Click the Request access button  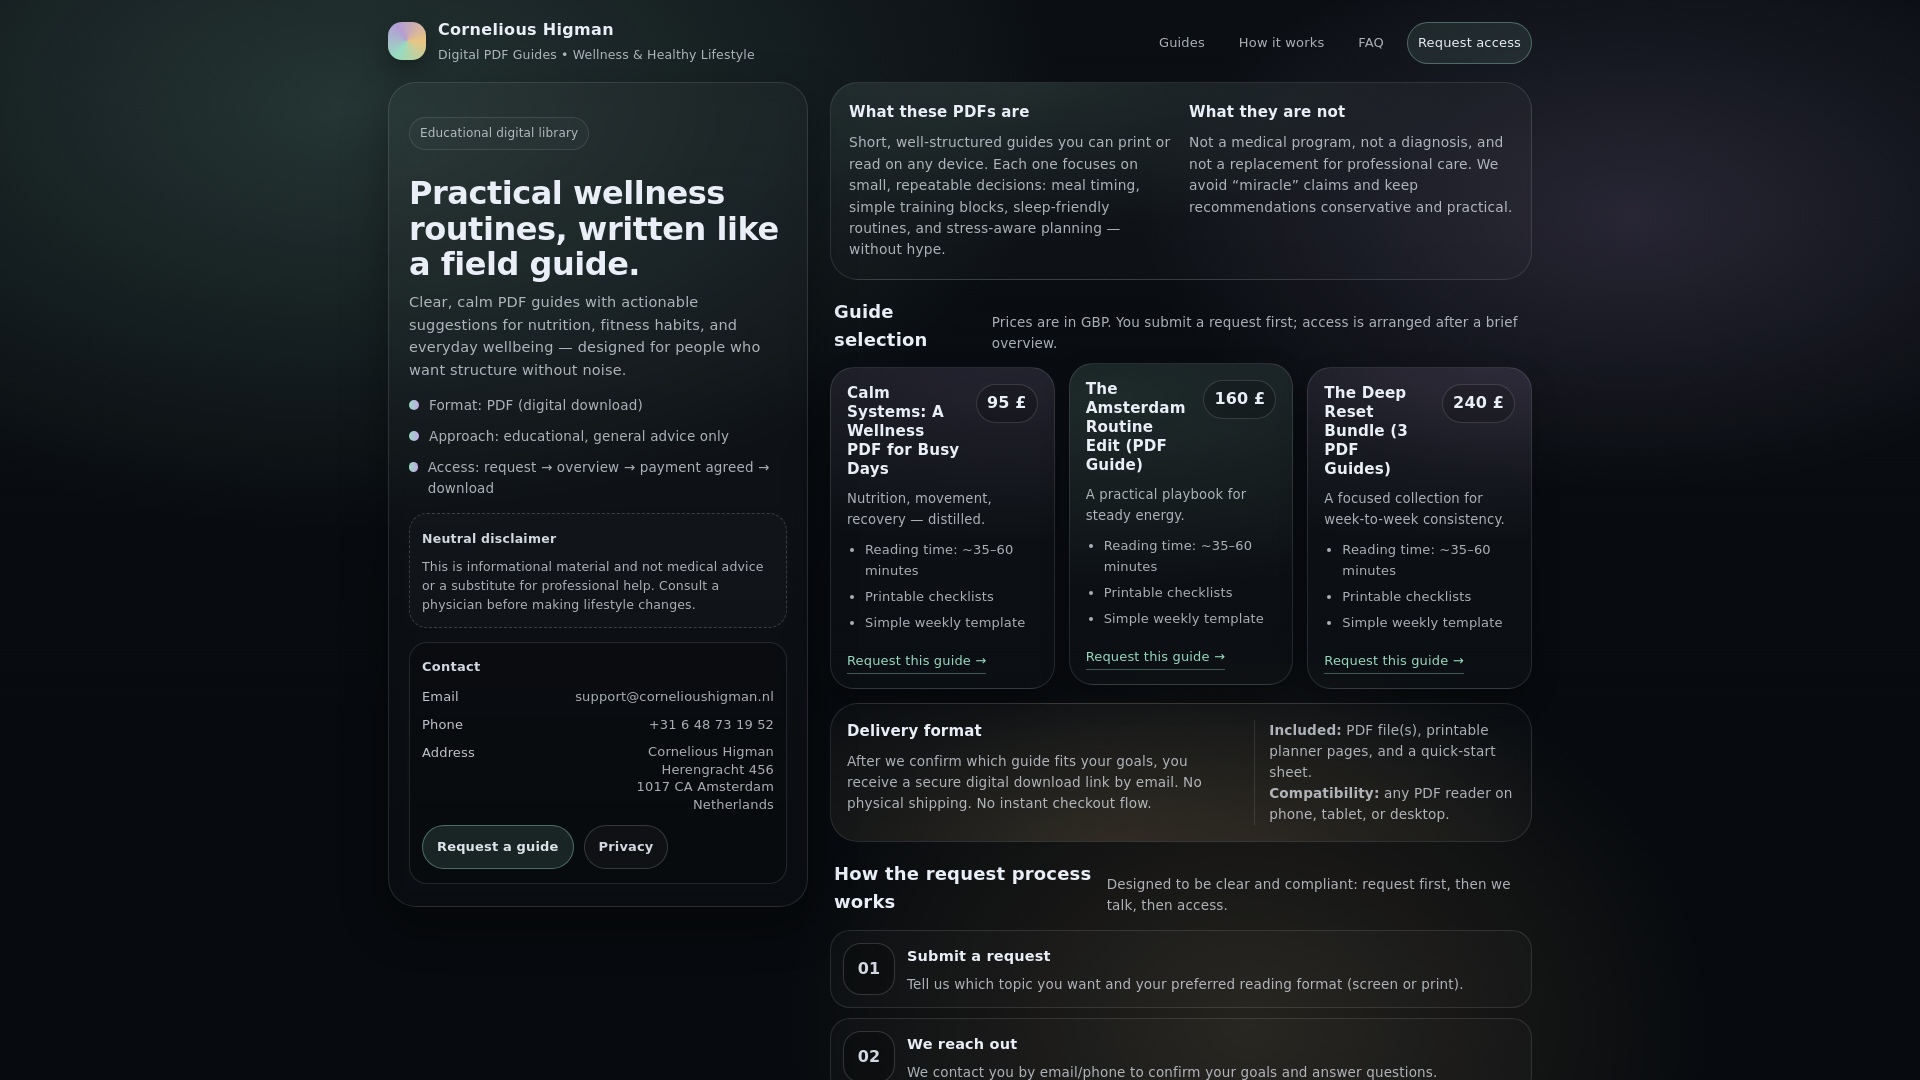pyautogui.click(x=1468, y=43)
